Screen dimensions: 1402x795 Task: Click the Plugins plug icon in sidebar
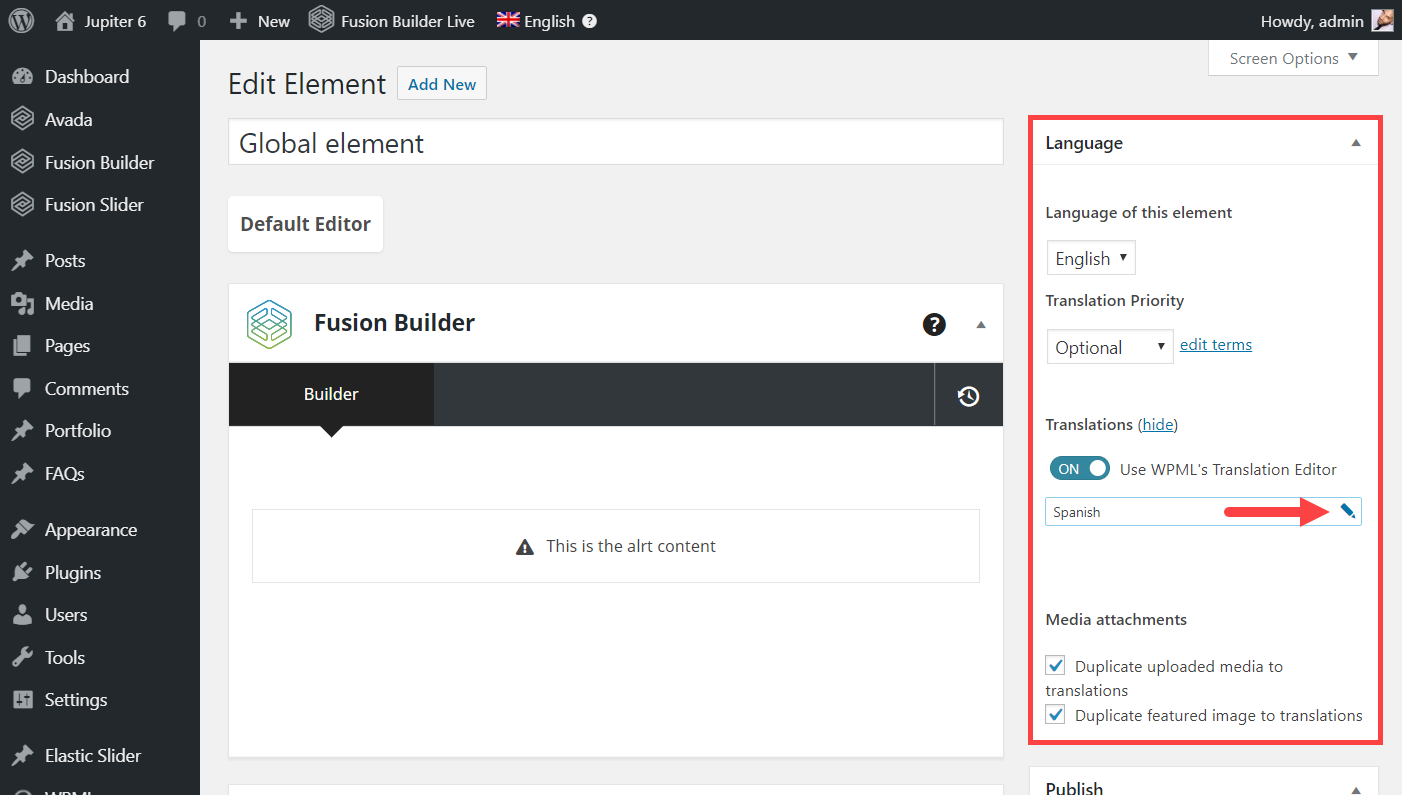click(x=22, y=573)
